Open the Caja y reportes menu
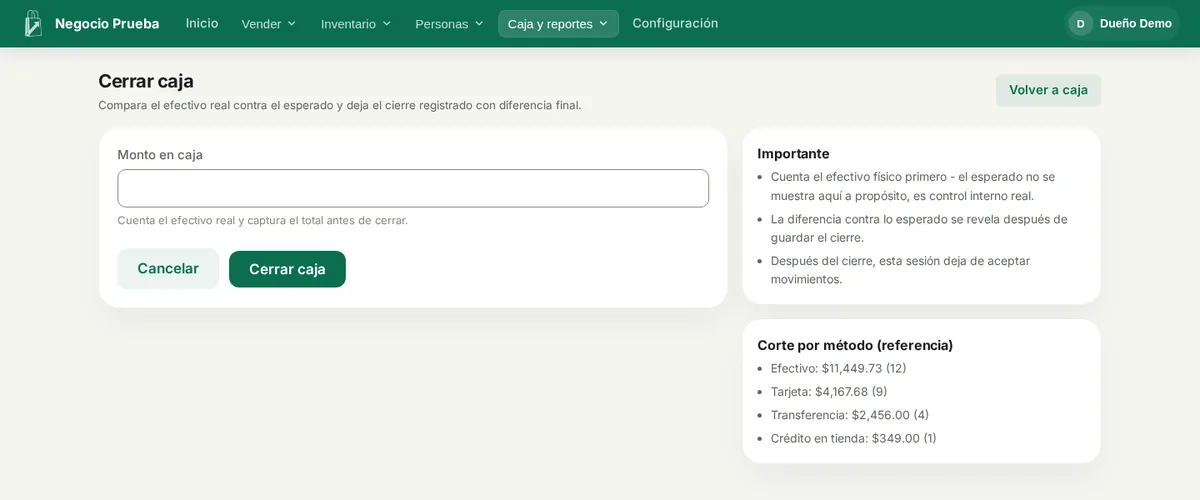 tap(558, 23)
